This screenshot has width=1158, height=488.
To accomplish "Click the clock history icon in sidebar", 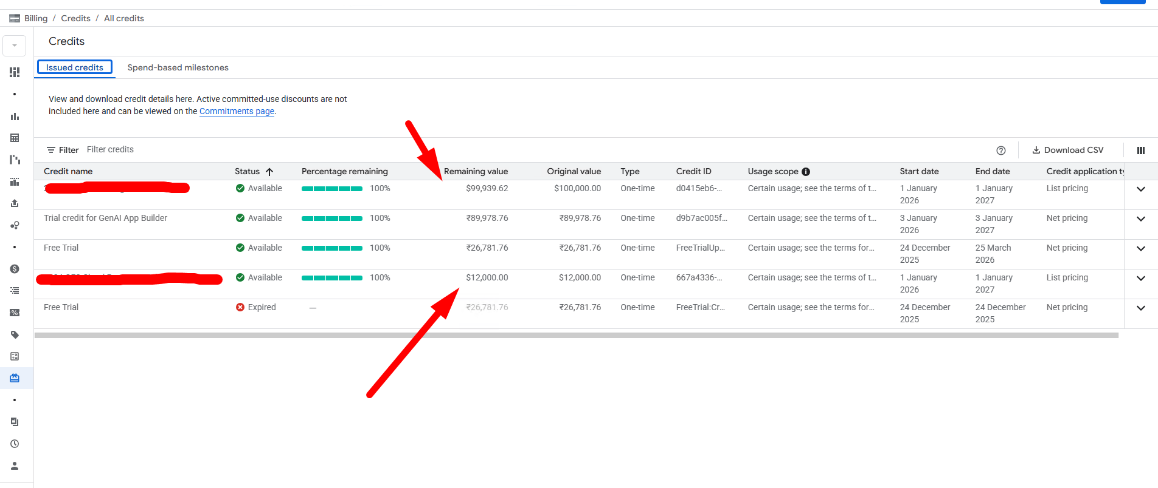I will (x=15, y=444).
